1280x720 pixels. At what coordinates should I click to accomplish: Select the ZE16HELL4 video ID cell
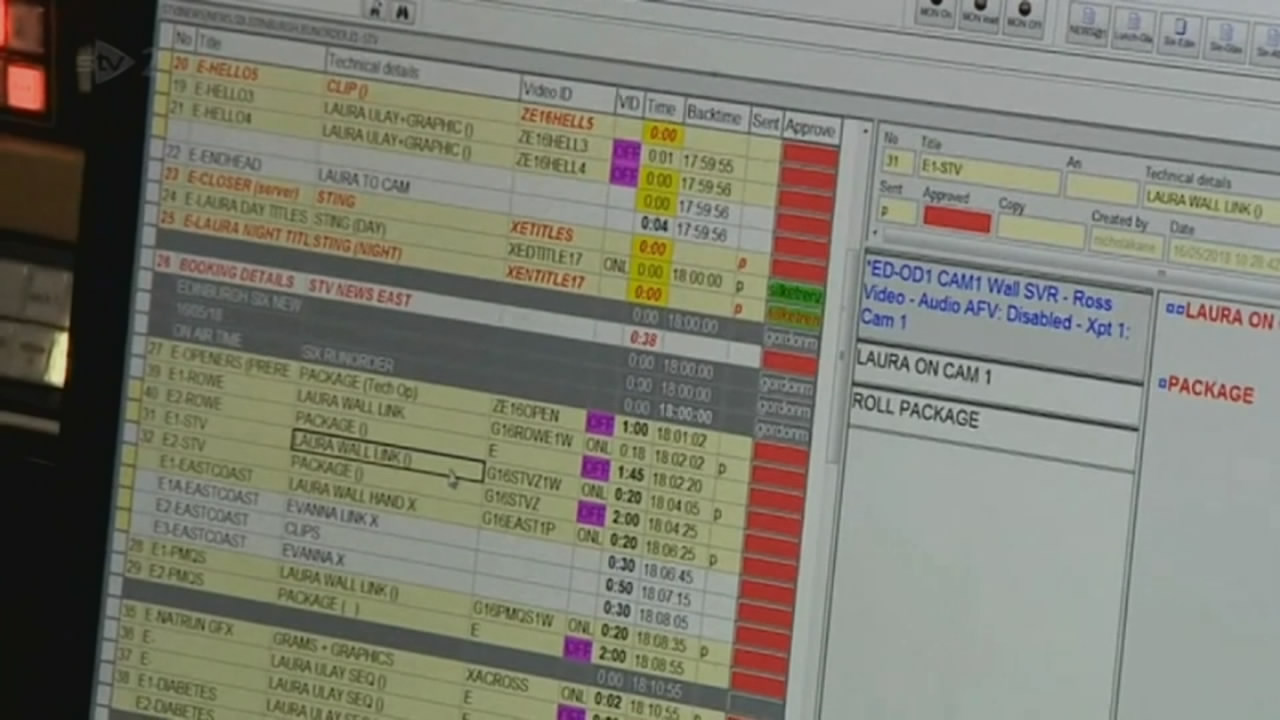pyautogui.click(x=550, y=164)
